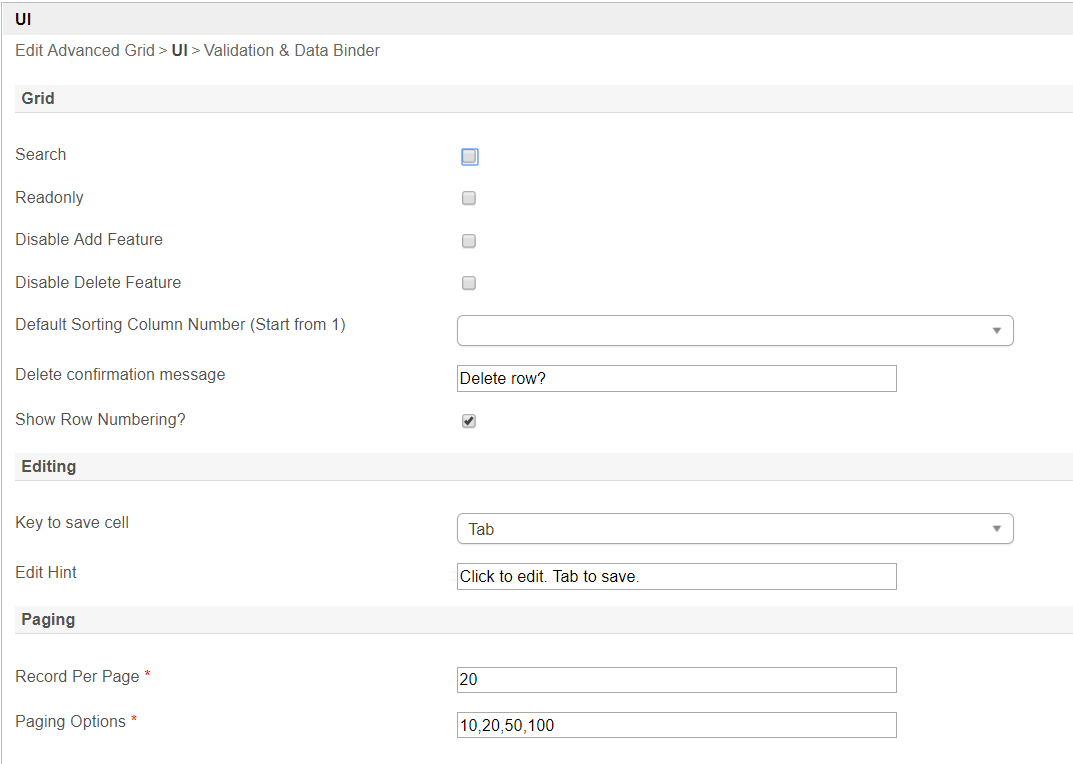Select the bold UI breadcrumb step
This screenshot has width=1073, height=764.
[179, 50]
